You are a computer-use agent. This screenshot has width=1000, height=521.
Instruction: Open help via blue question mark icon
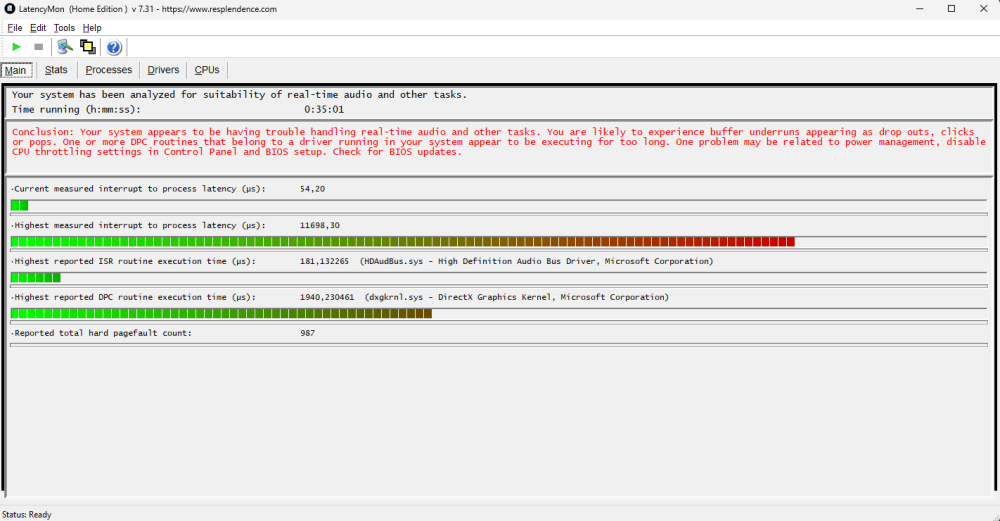tap(114, 47)
